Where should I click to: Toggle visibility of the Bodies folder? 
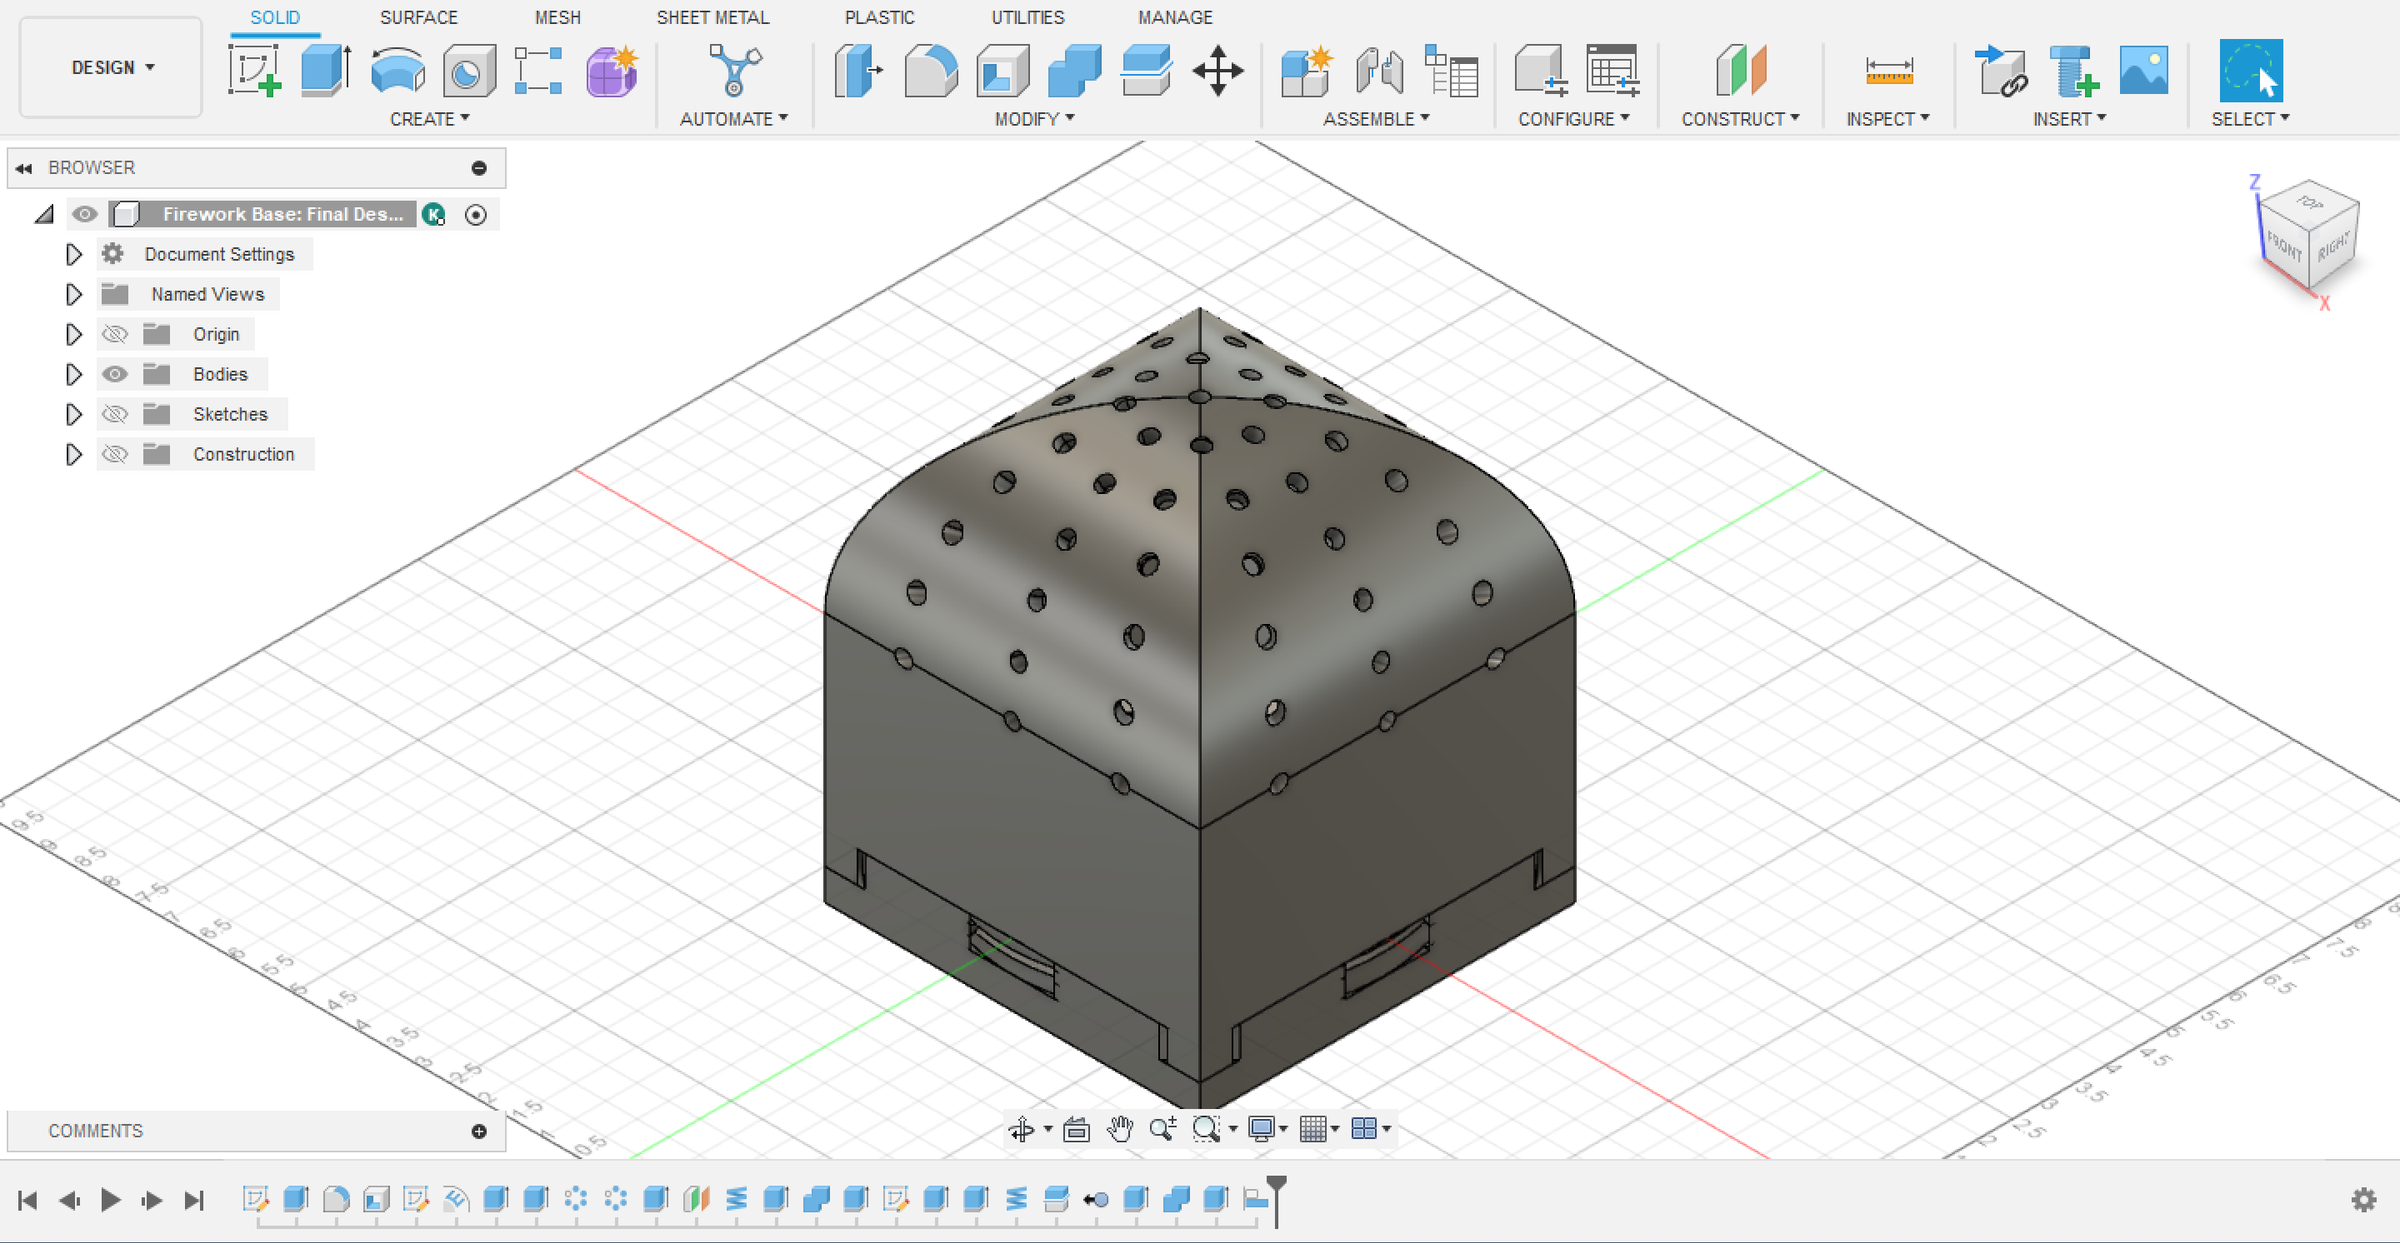click(x=115, y=374)
